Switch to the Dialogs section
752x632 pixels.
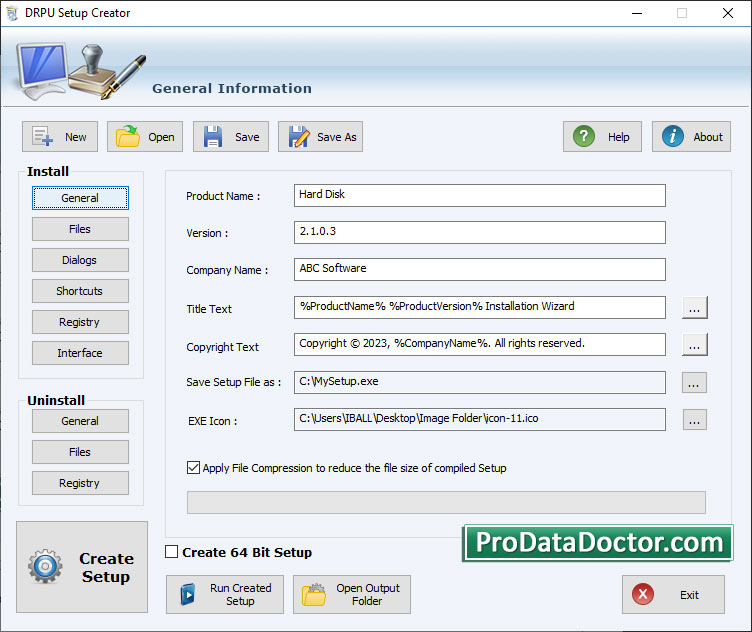click(80, 260)
